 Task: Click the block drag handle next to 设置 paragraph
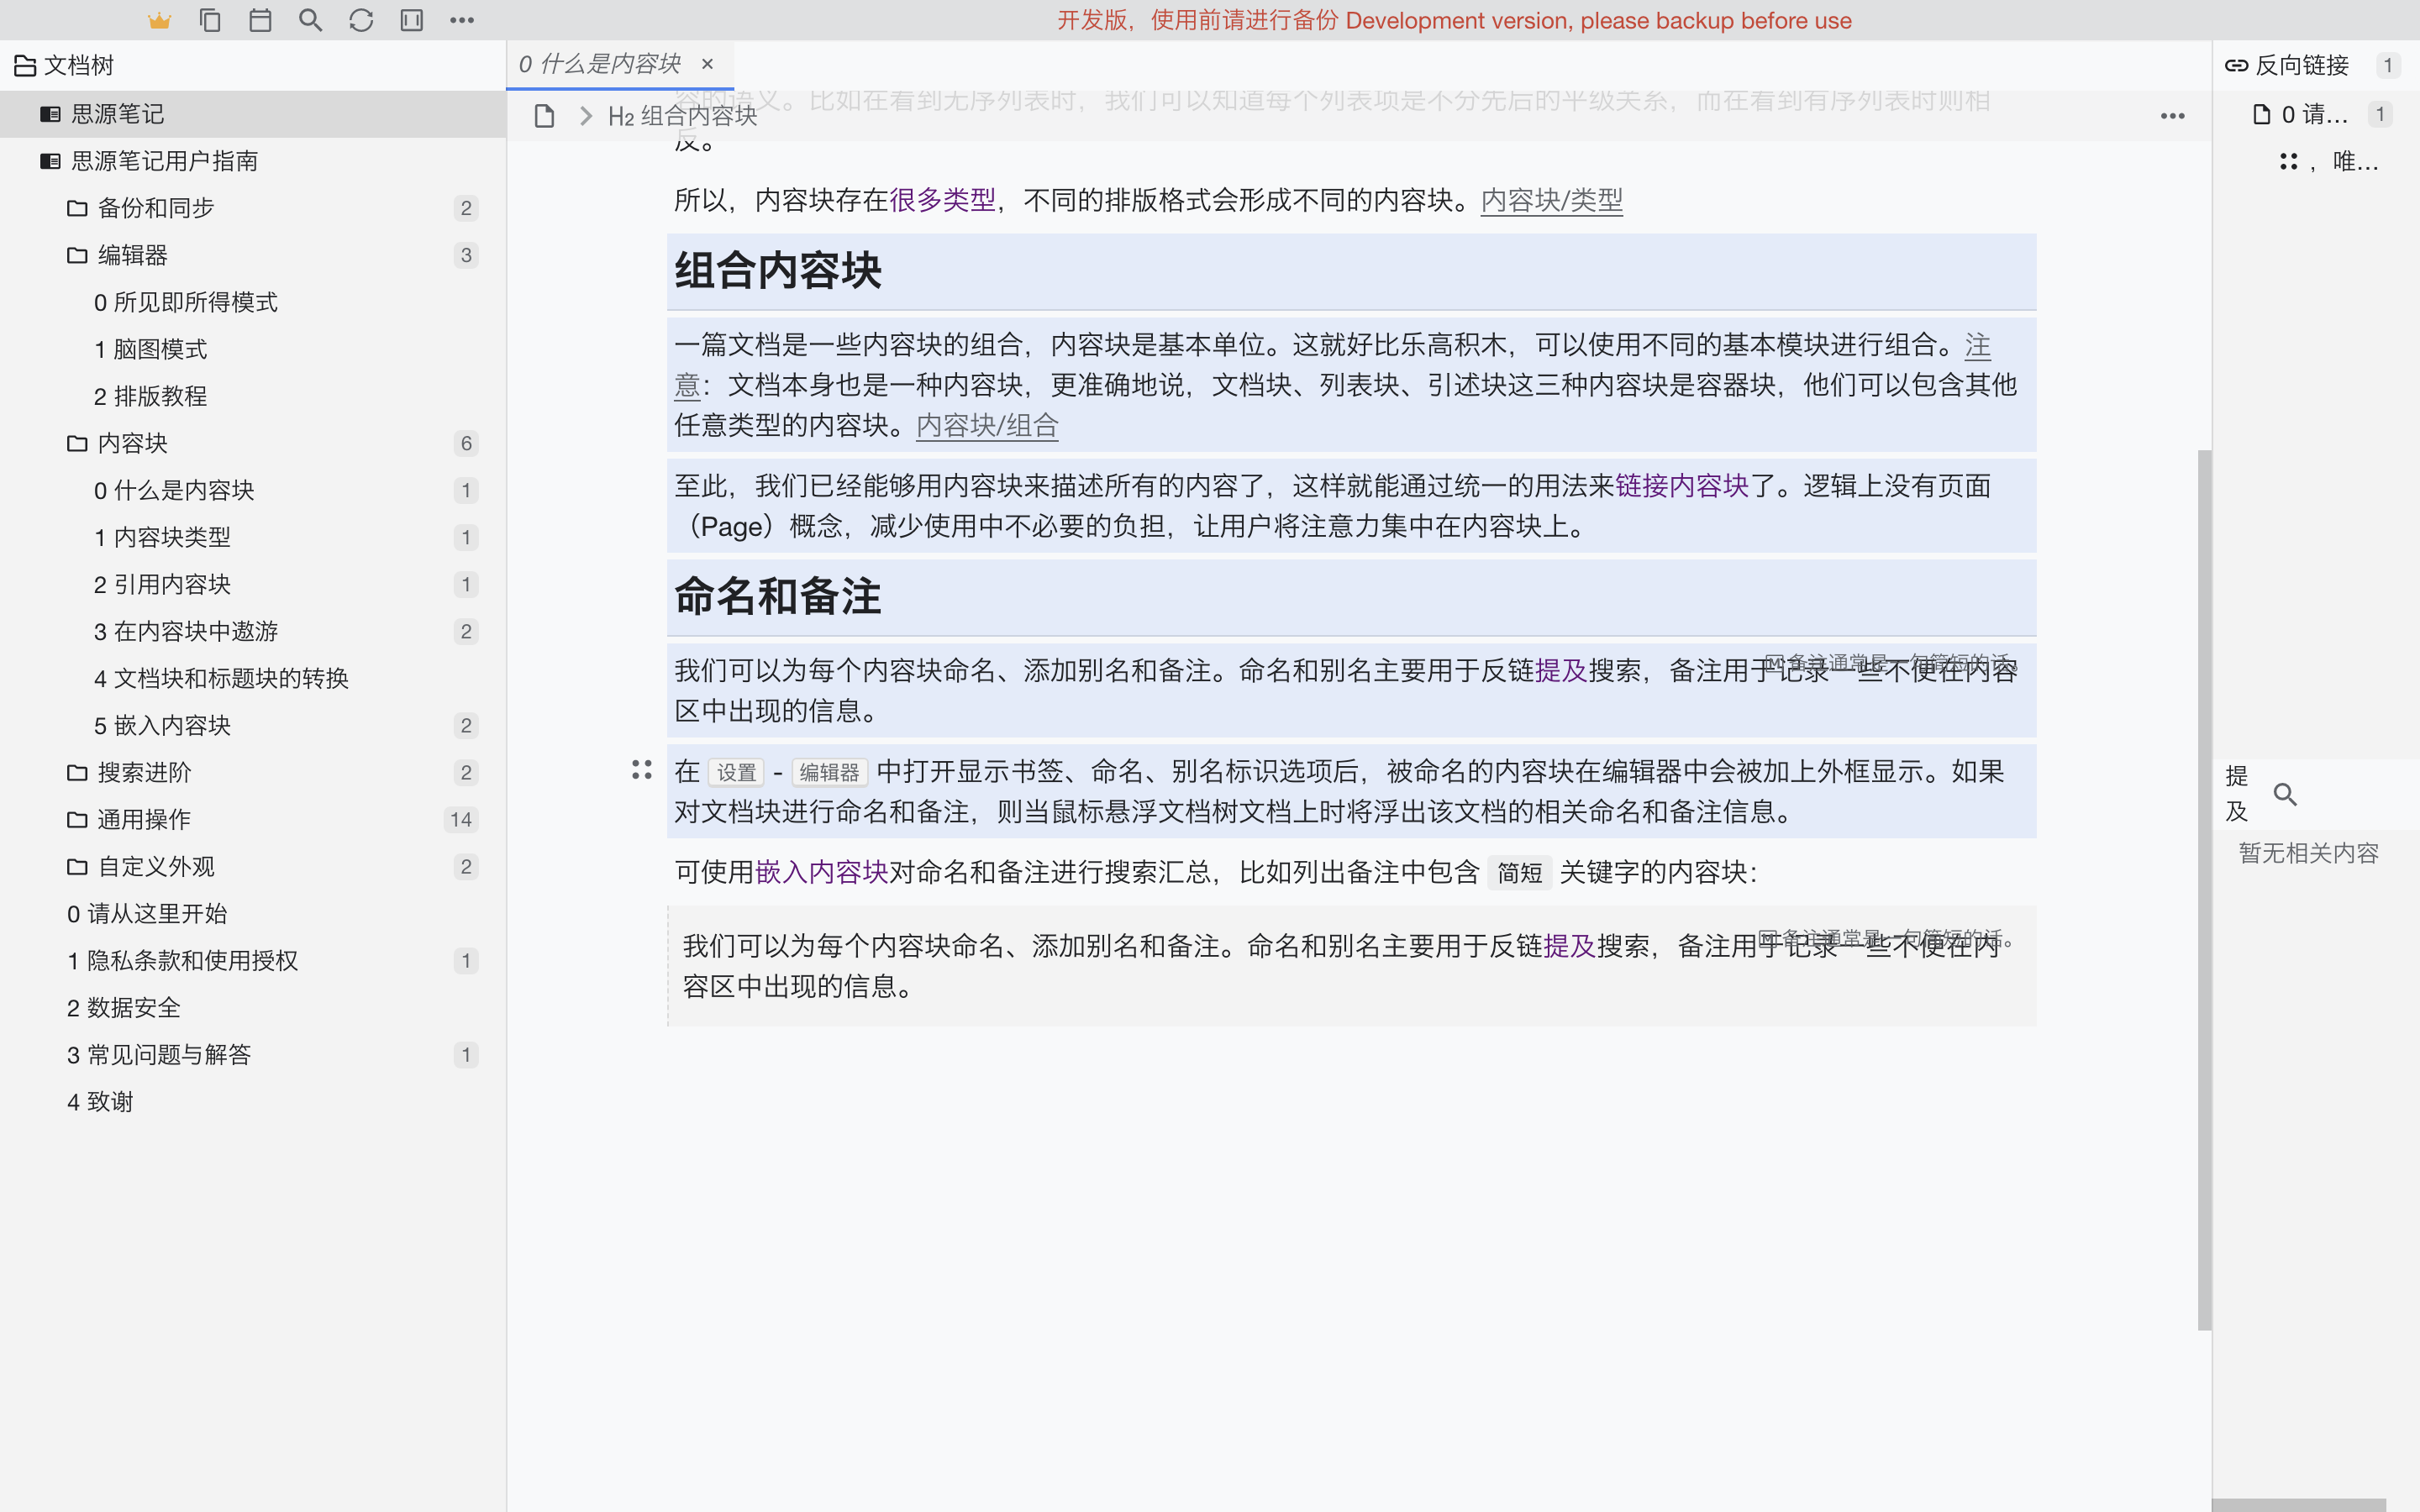(641, 770)
